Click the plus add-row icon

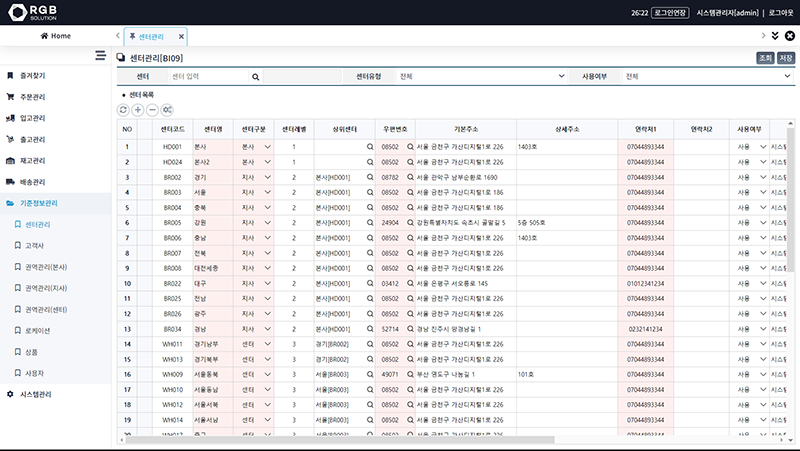coord(138,110)
